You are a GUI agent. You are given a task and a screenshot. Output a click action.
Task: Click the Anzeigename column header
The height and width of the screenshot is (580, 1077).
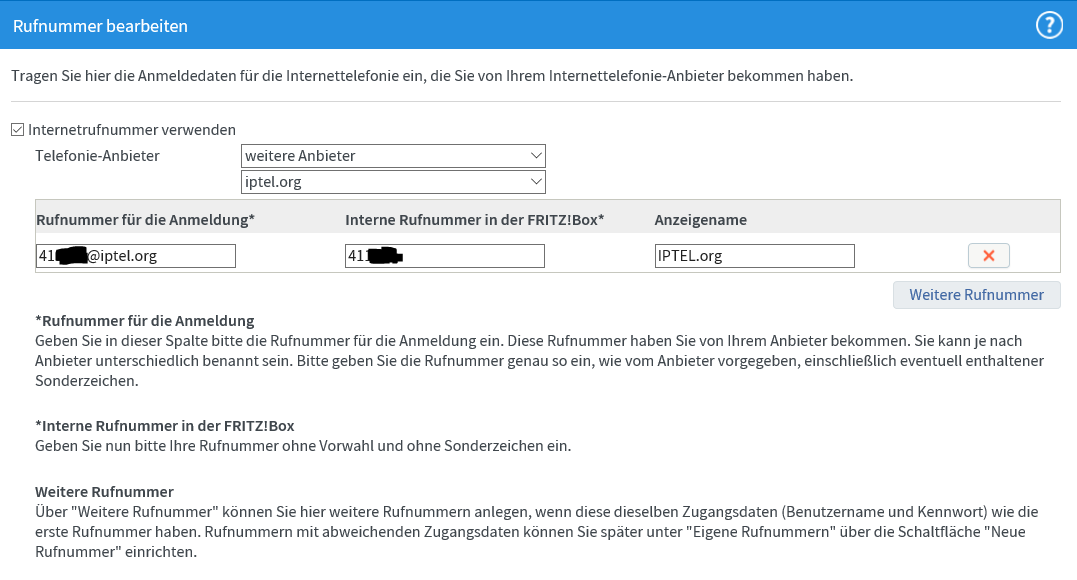(700, 219)
